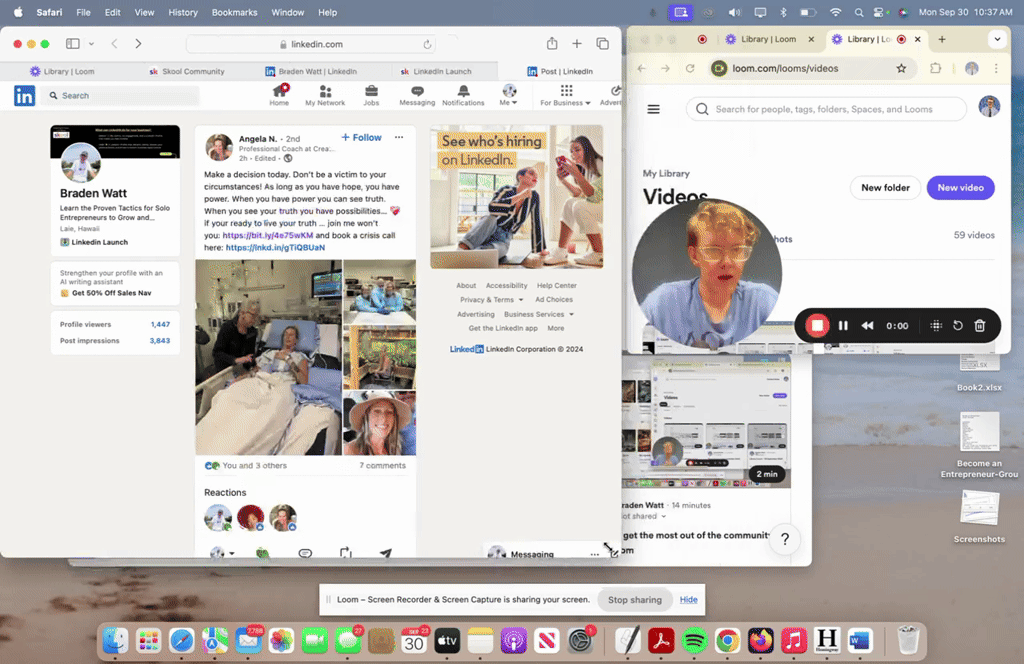Follow Angela N.
The width and height of the screenshot is (1024, 664).
pyautogui.click(x=361, y=138)
